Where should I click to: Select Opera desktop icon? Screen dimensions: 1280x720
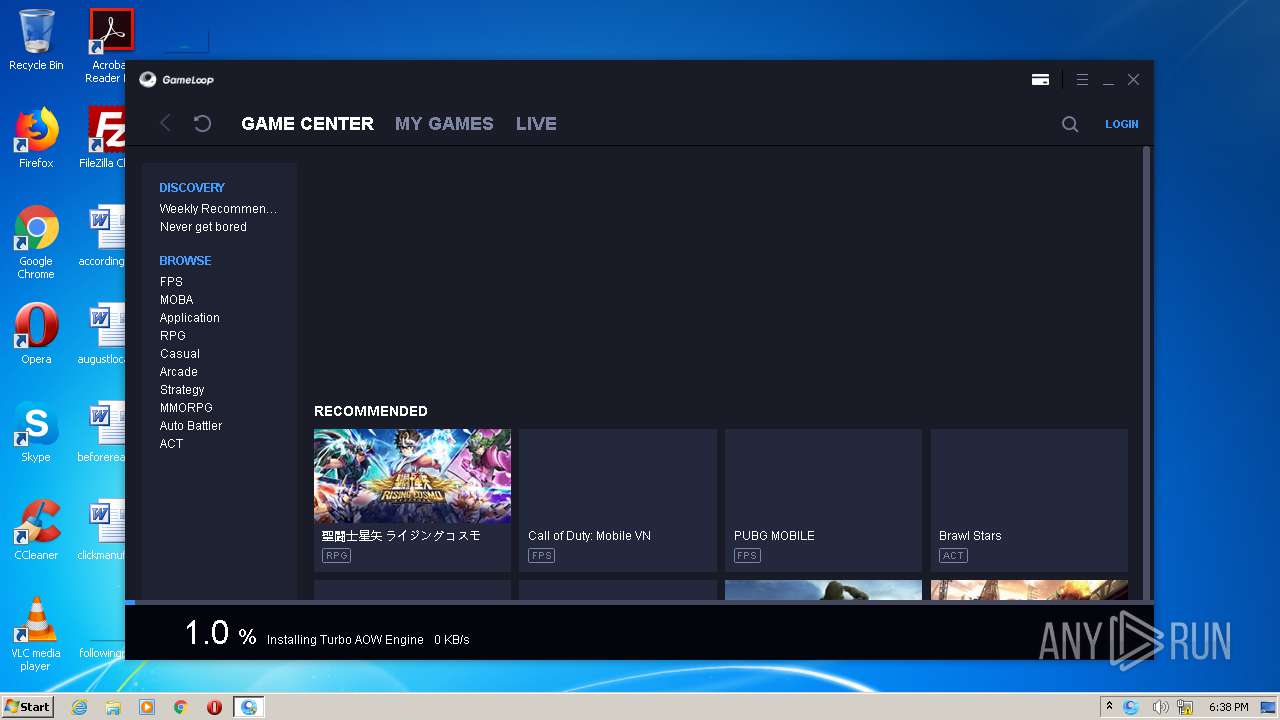point(36,333)
